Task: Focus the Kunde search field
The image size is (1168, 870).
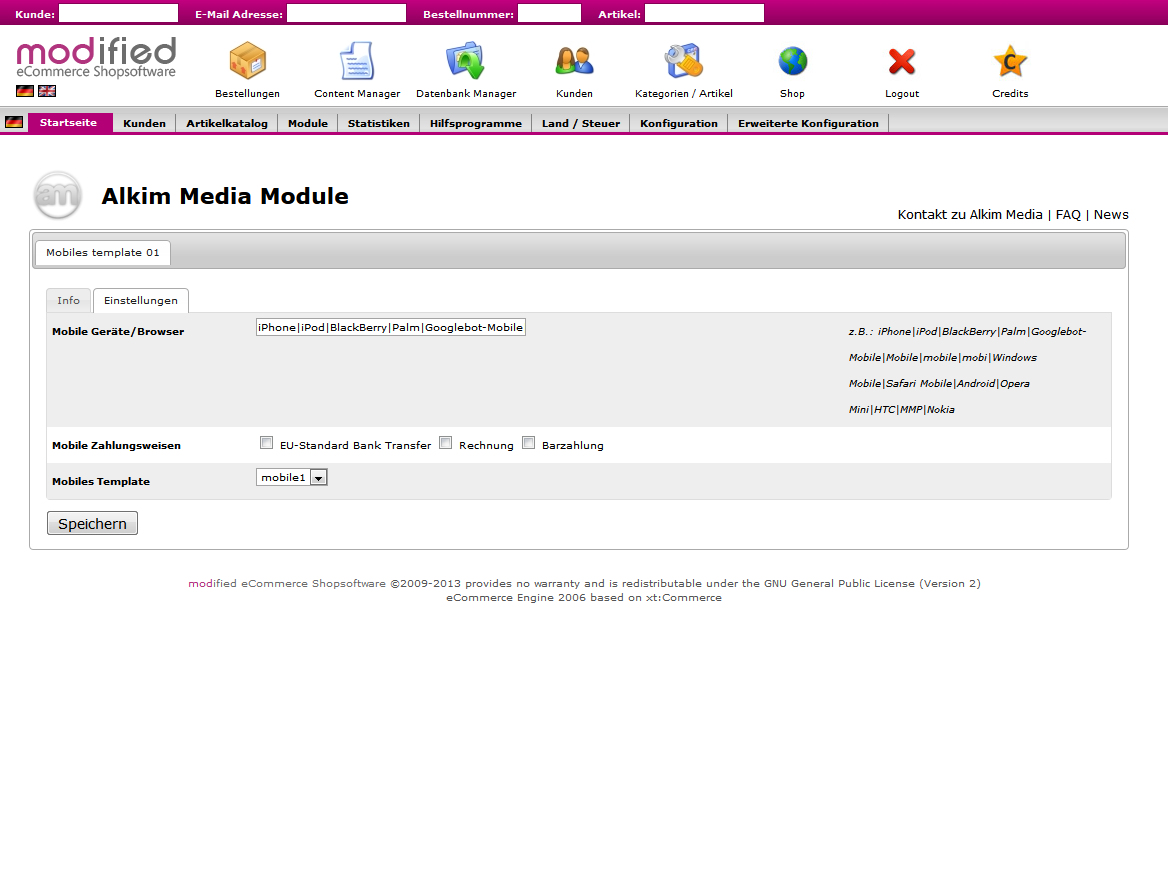Action: [x=118, y=13]
